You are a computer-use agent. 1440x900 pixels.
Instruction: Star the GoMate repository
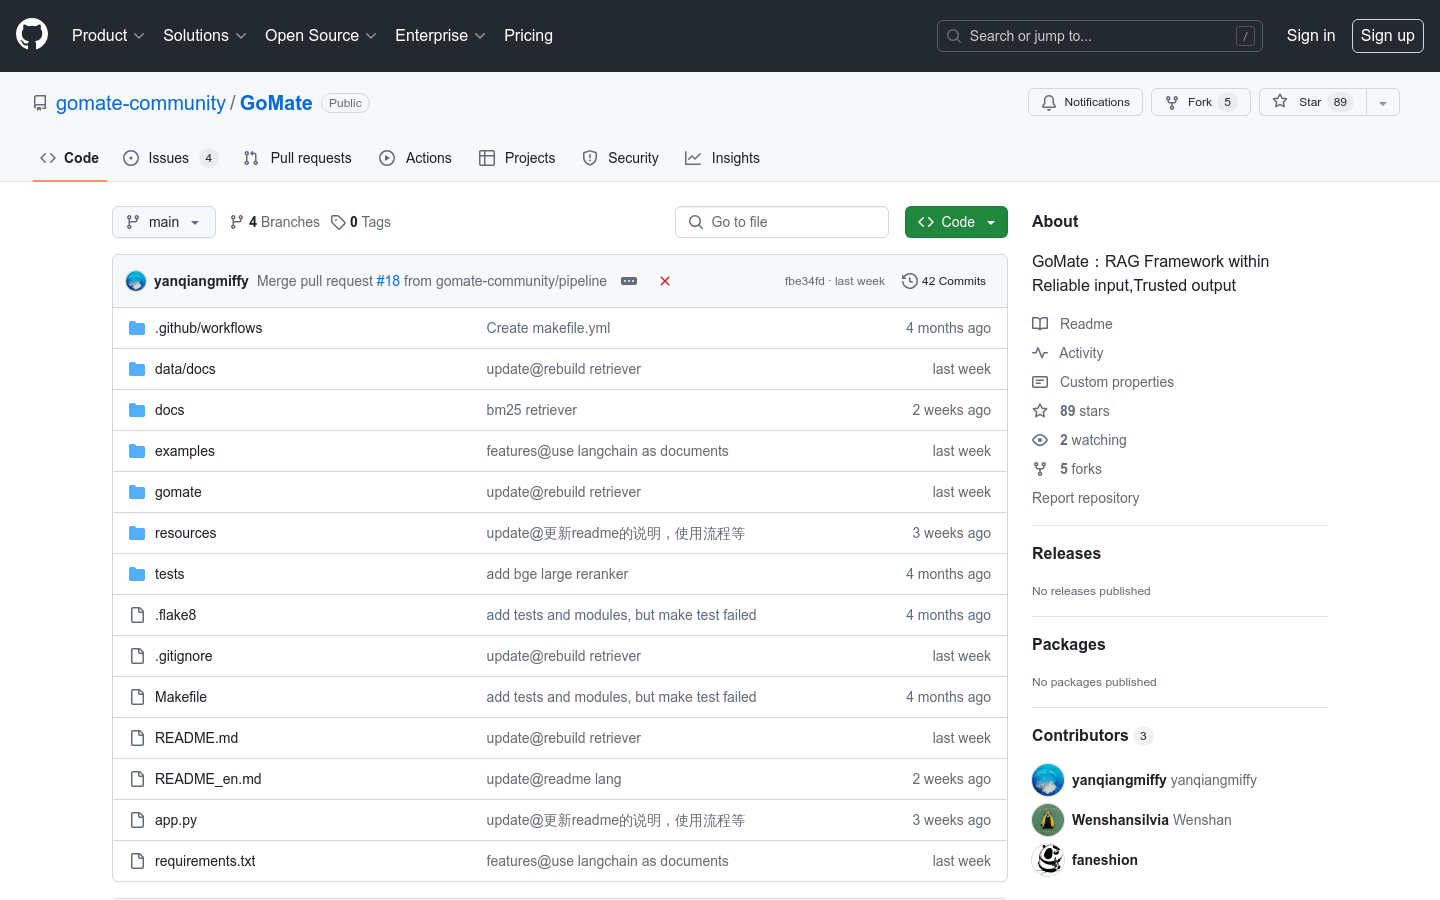click(x=1313, y=102)
